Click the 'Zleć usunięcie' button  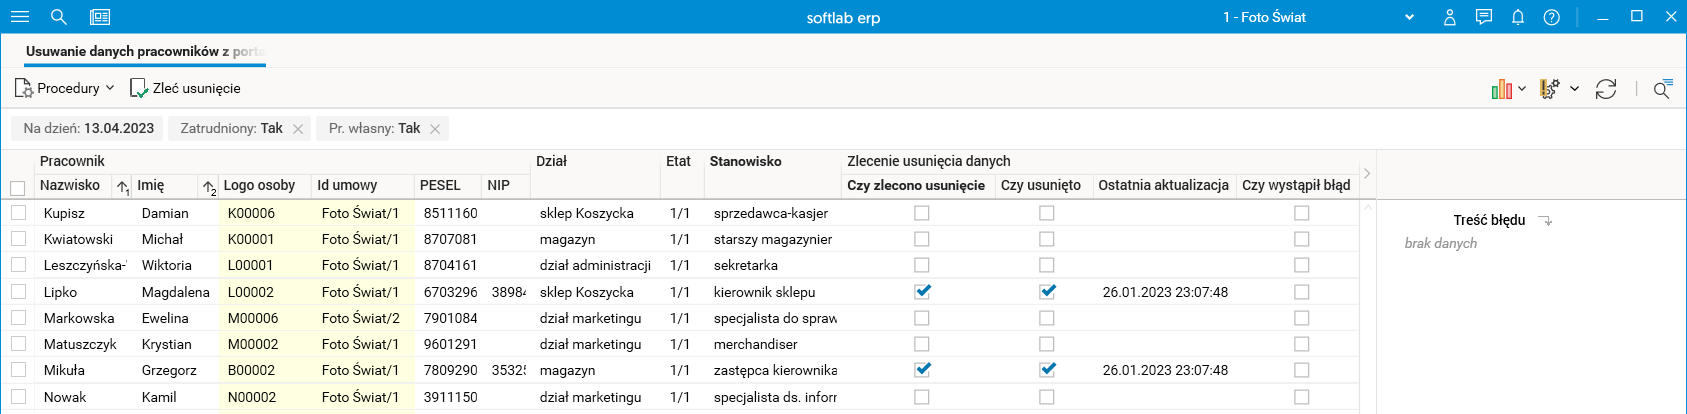(x=186, y=89)
